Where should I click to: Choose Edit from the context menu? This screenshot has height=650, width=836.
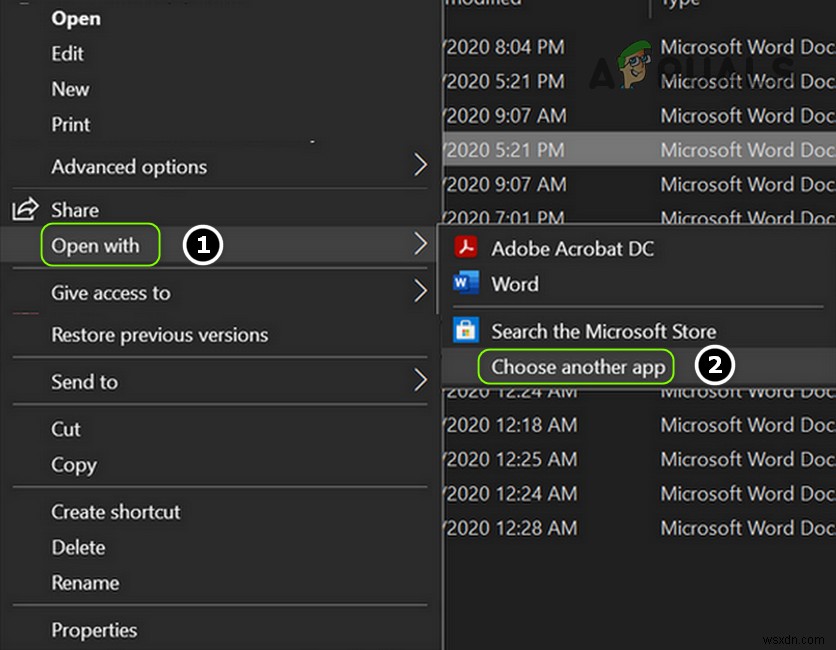(68, 53)
